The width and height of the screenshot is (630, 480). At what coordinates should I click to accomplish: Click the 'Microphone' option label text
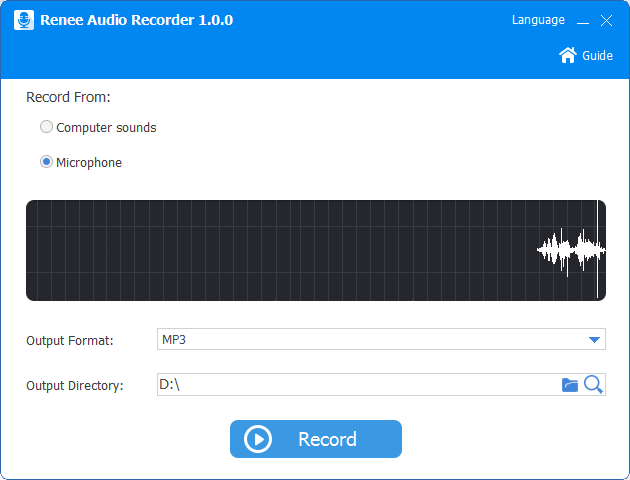tap(89, 163)
